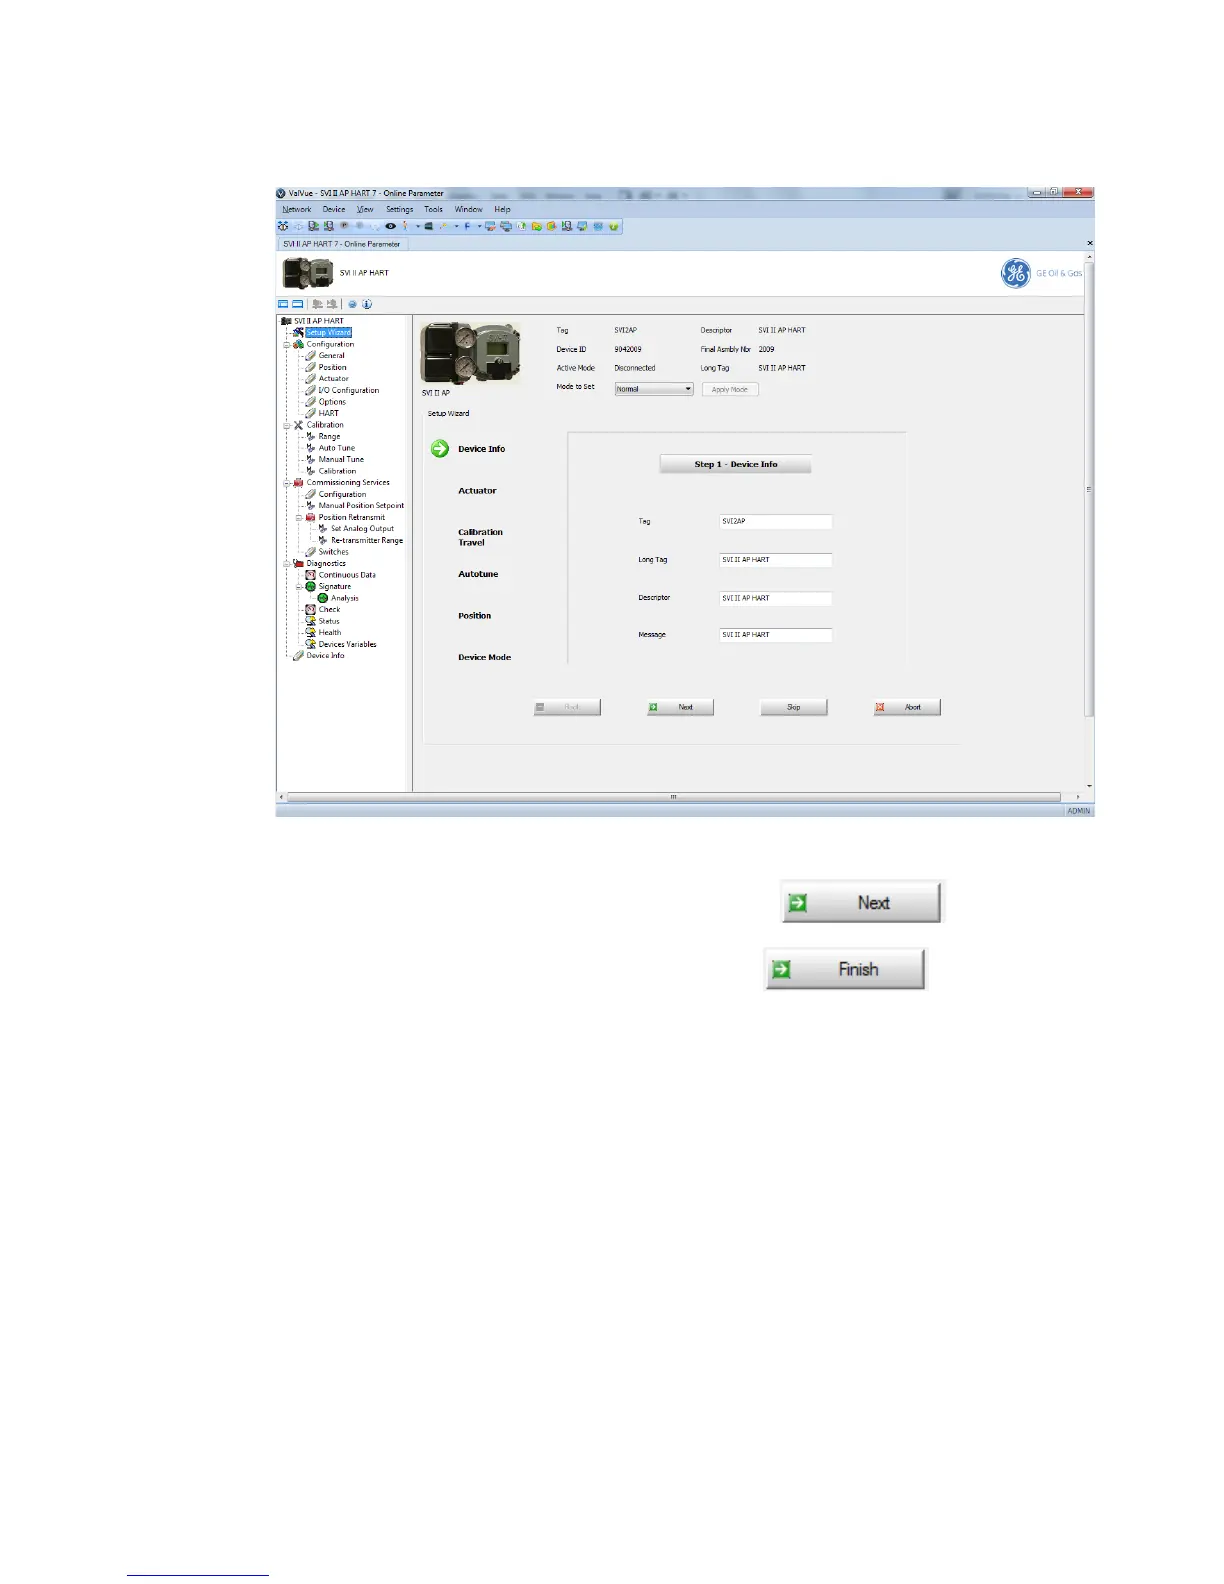Open the Health diagnostics node

(x=330, y=632)
